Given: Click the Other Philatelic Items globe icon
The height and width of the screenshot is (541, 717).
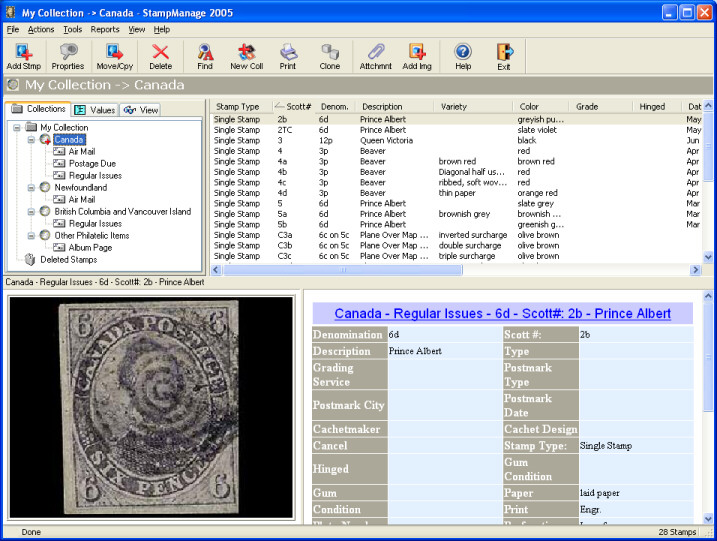Looking at the screenshot, I should point(45,235).
